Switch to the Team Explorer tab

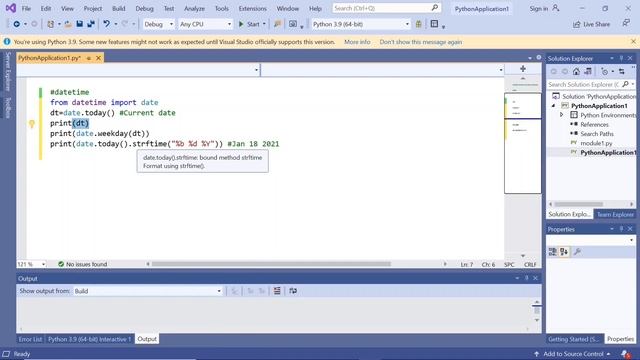pos(615,214)
